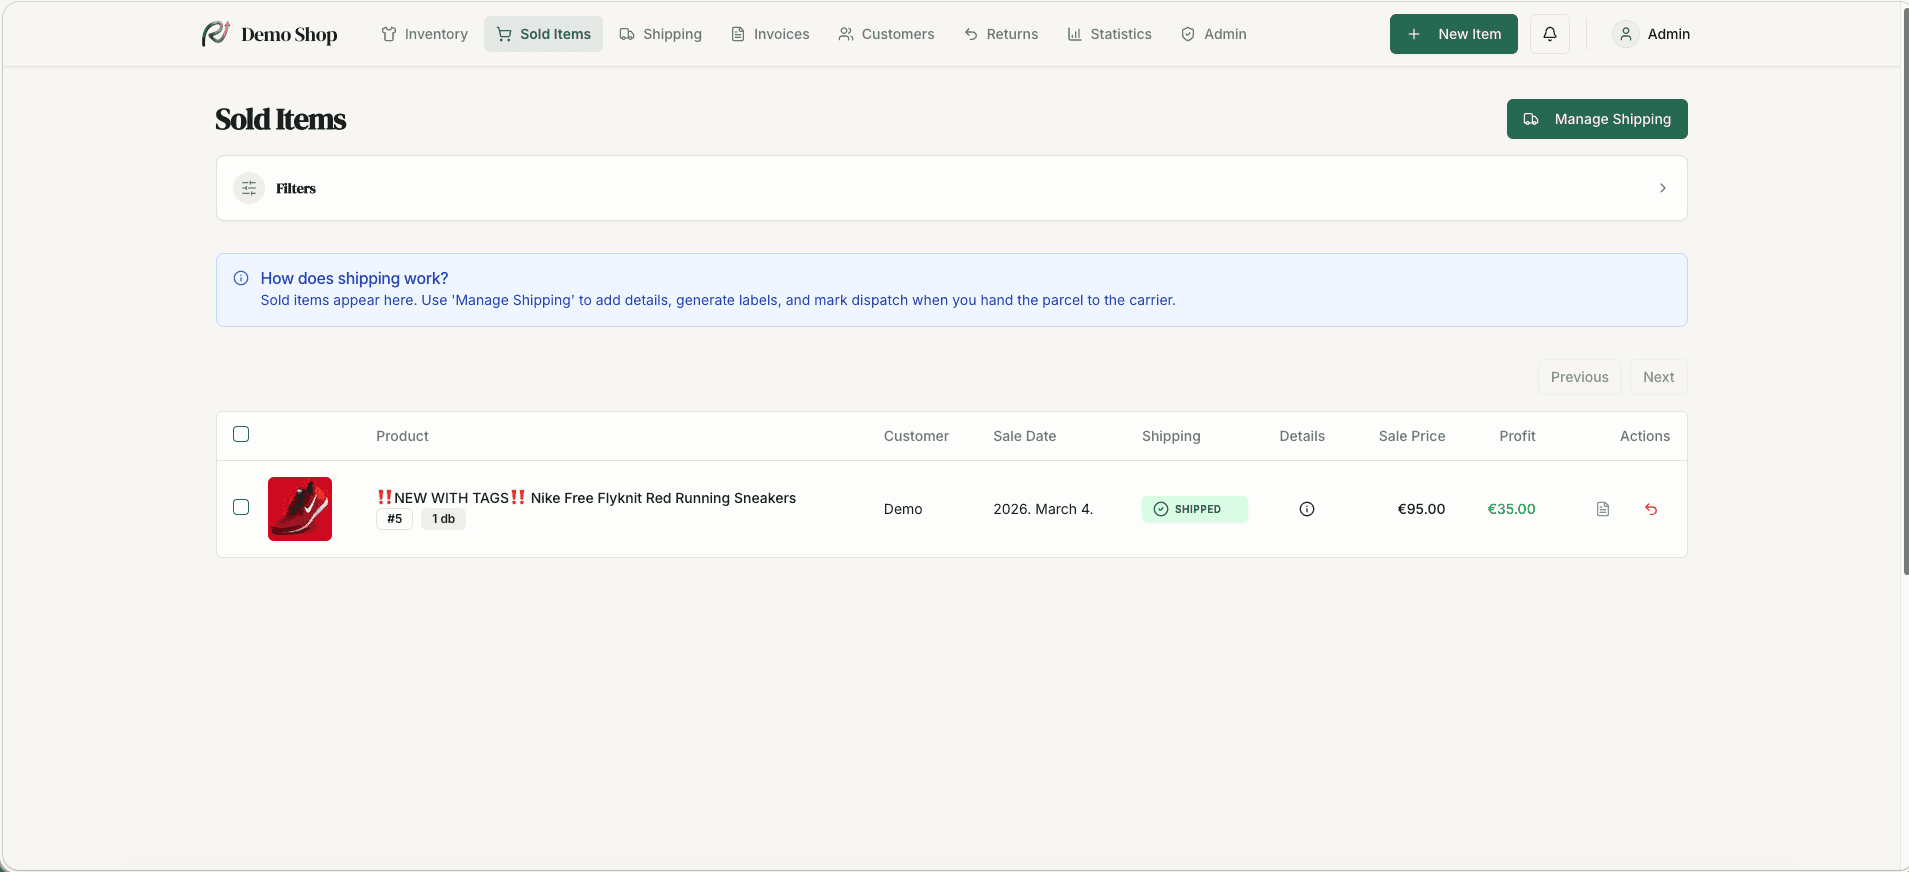The image size is (1909, 872).
Task: Click the Profit column header
Action: [1517, 436]
